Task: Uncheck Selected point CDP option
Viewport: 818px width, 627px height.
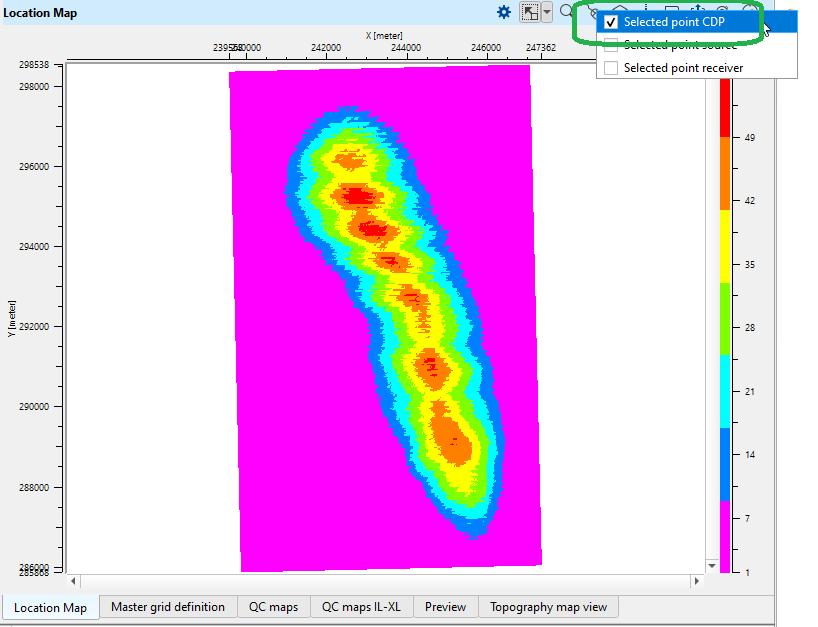Action: pos(611,22)
